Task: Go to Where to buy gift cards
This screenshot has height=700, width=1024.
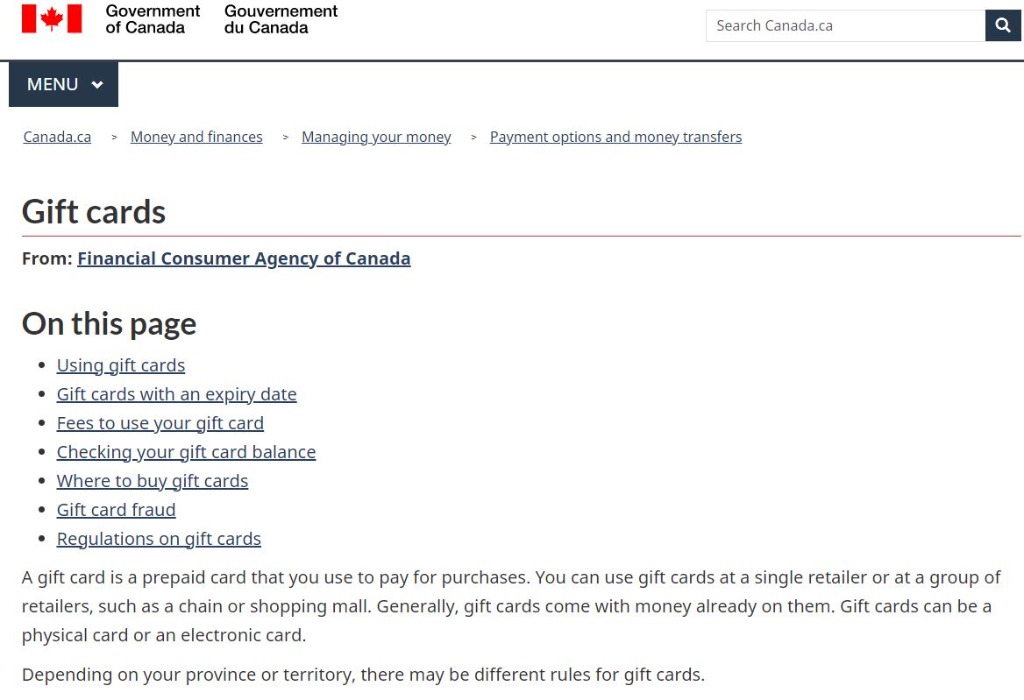Action: [x=152, y=481]
